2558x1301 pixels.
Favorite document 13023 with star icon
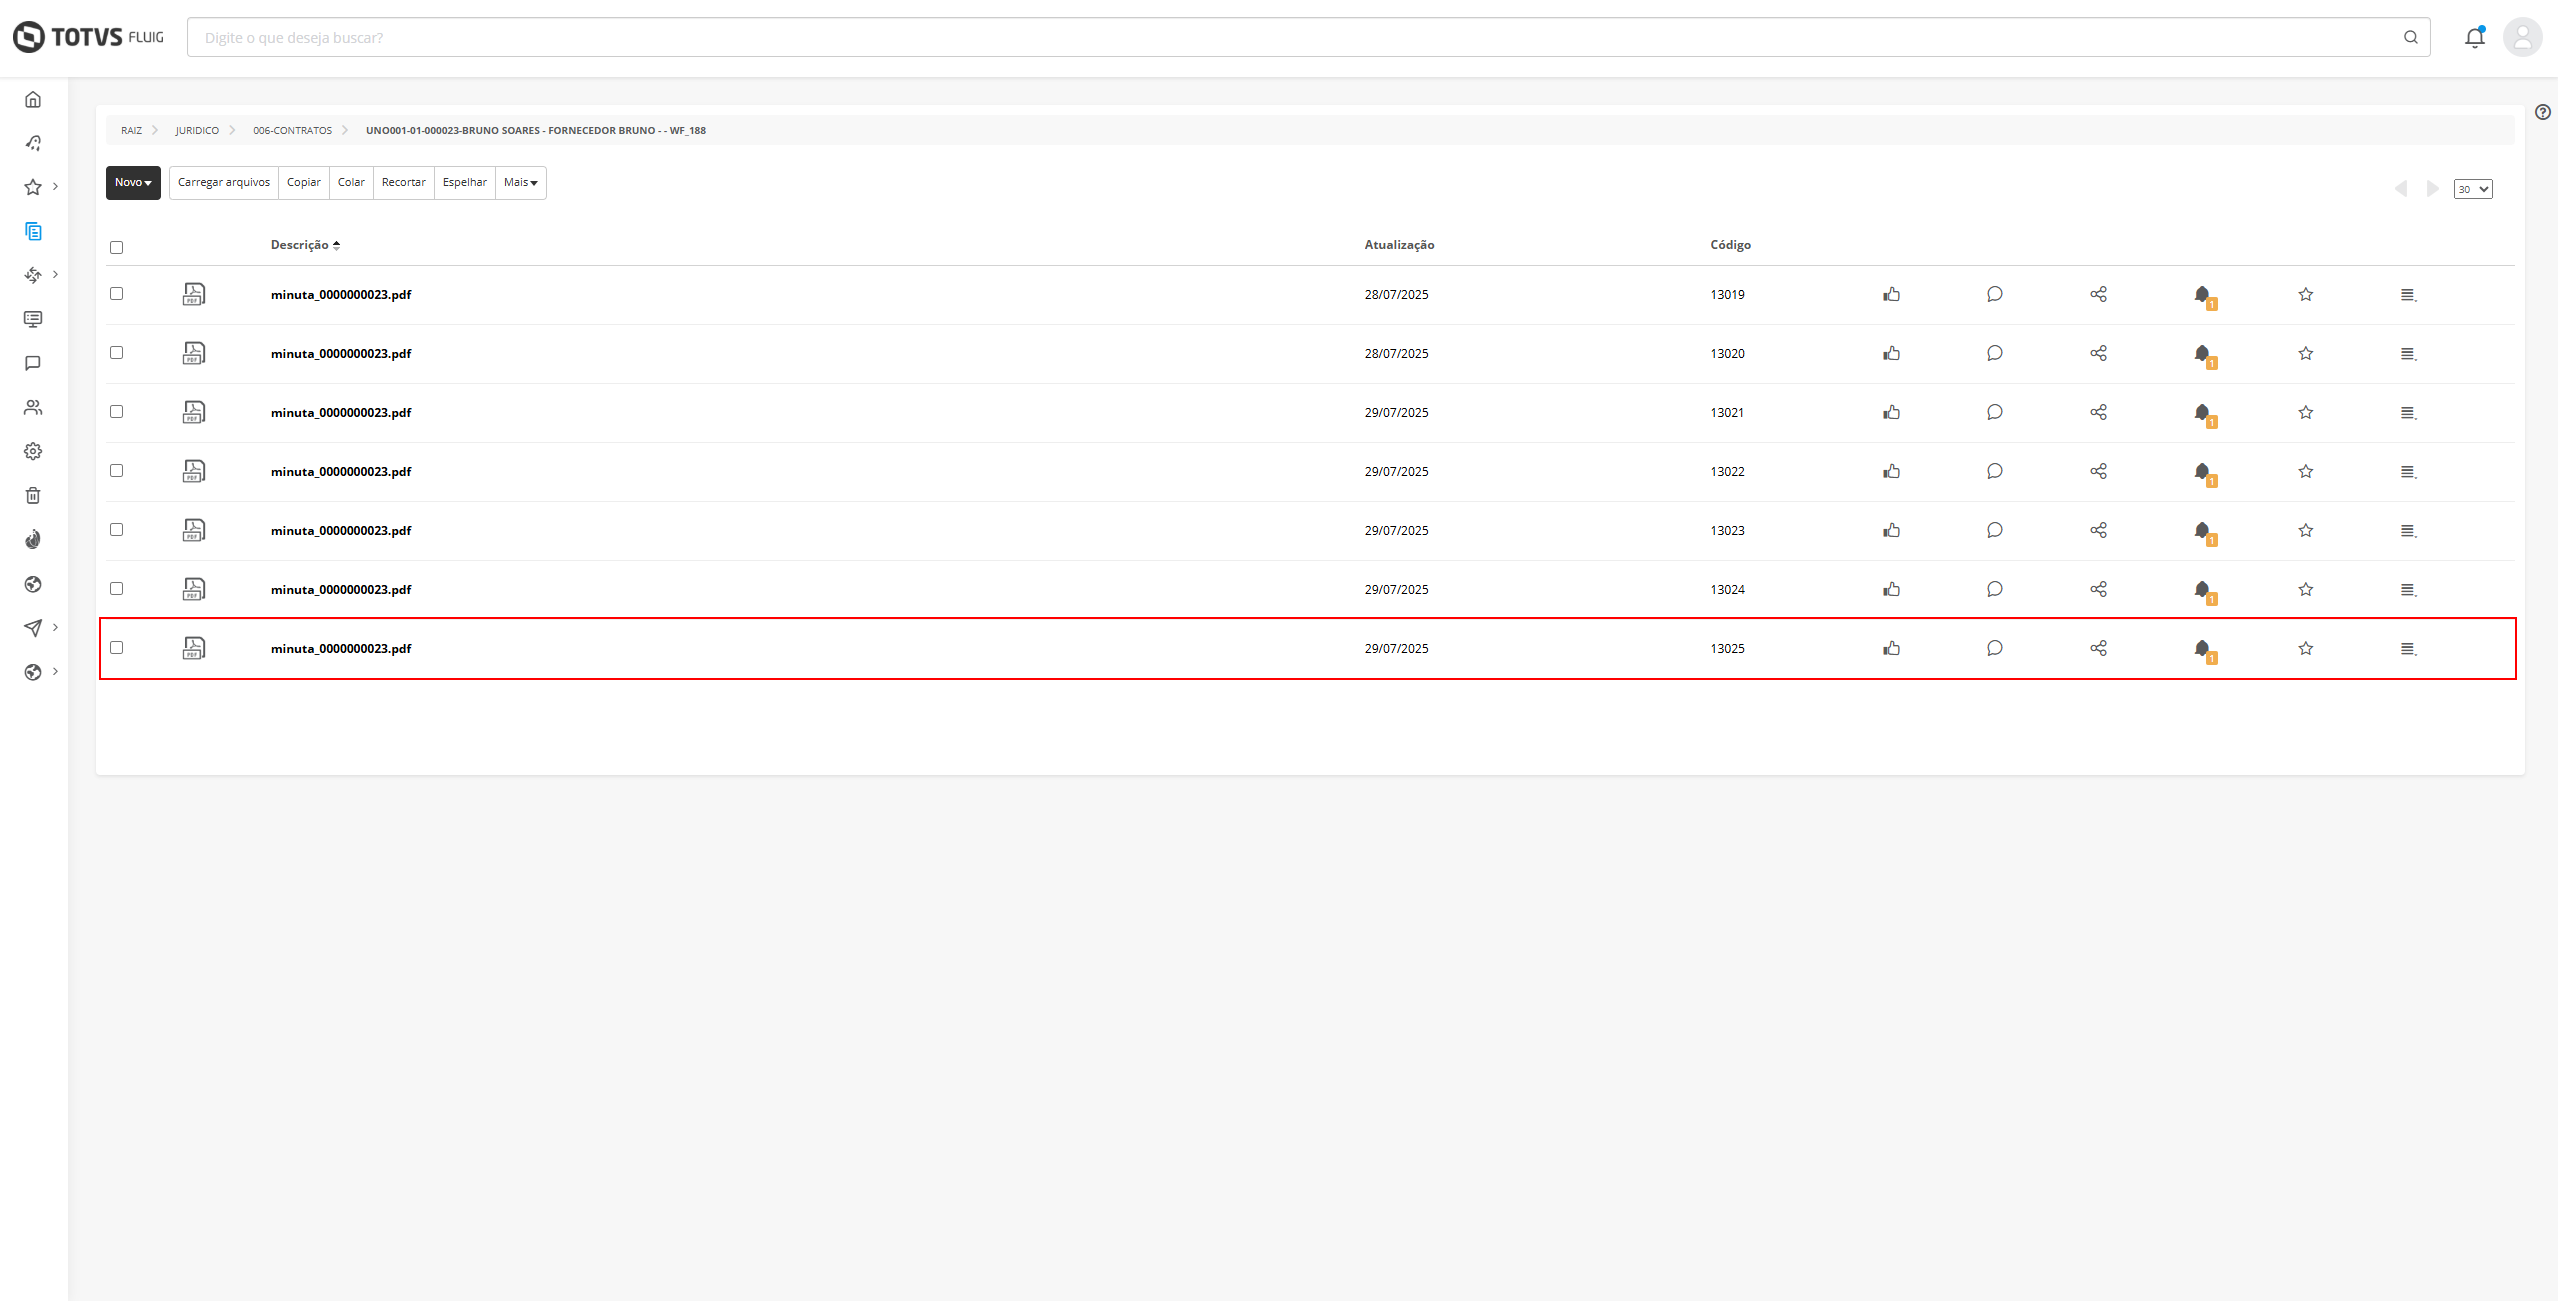point(2305,530)
